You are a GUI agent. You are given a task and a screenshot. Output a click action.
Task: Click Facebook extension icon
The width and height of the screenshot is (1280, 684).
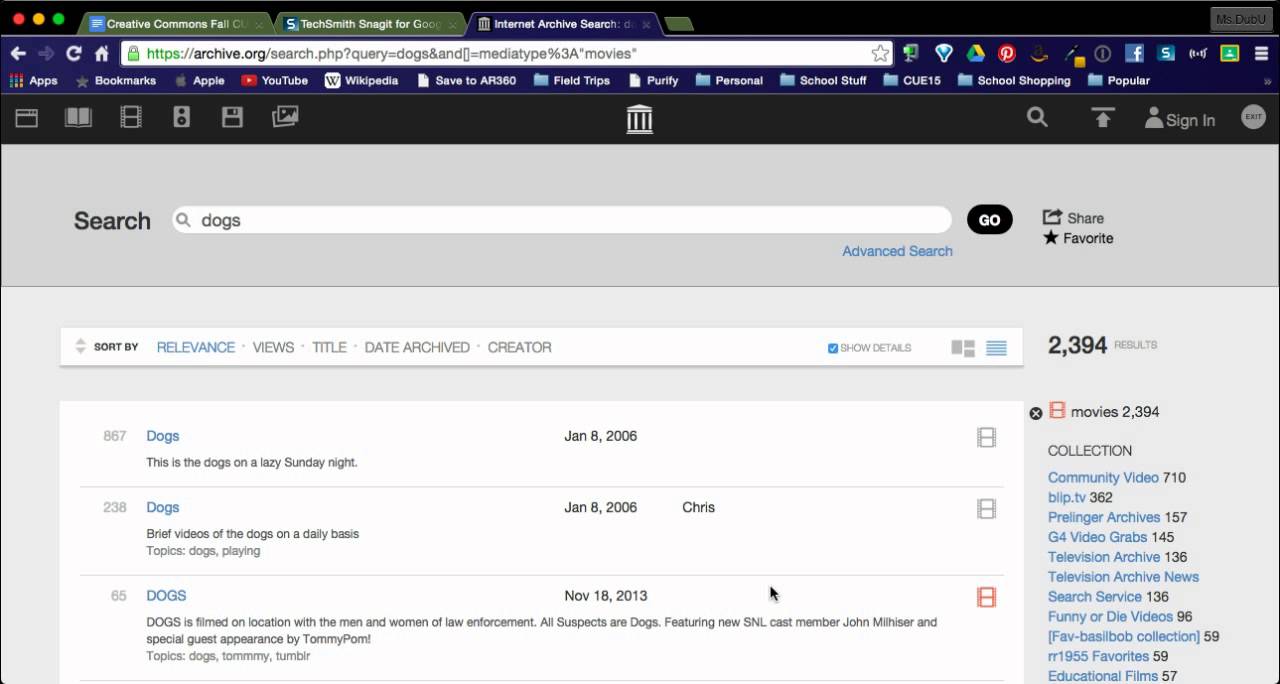click(1134, 53)
